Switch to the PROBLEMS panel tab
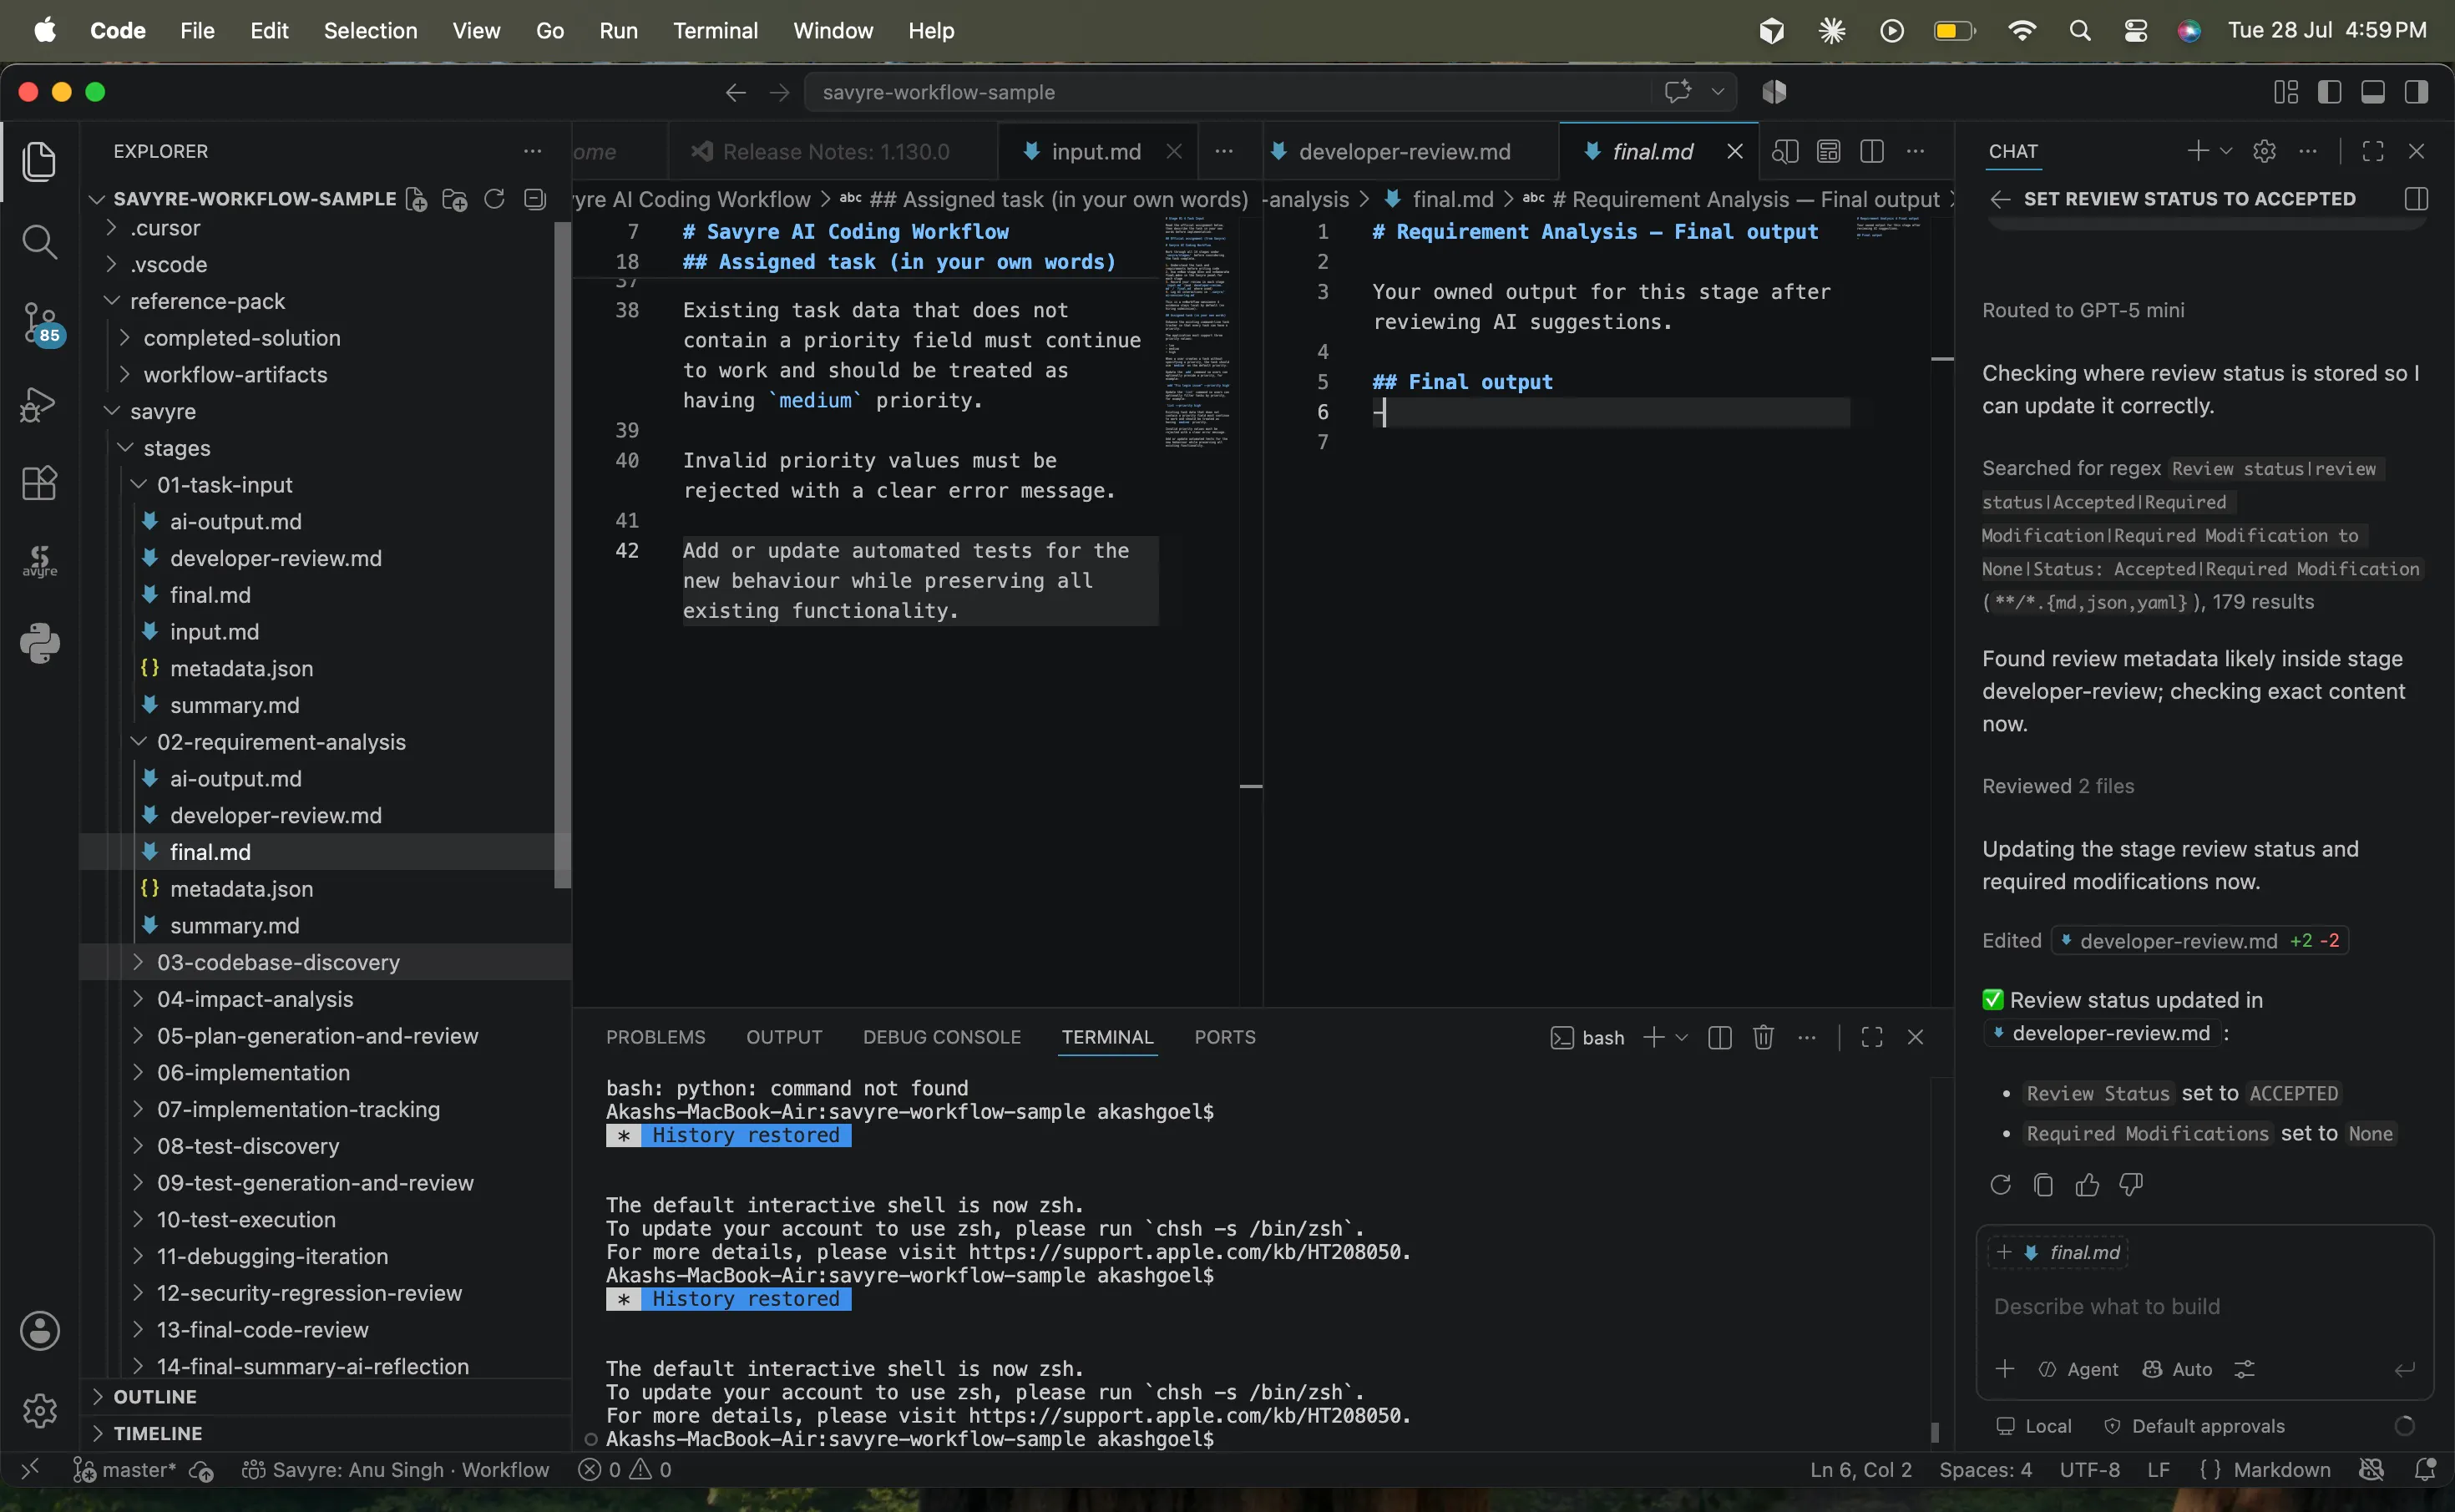Screen dimensions: 2455x1512 655,1037
